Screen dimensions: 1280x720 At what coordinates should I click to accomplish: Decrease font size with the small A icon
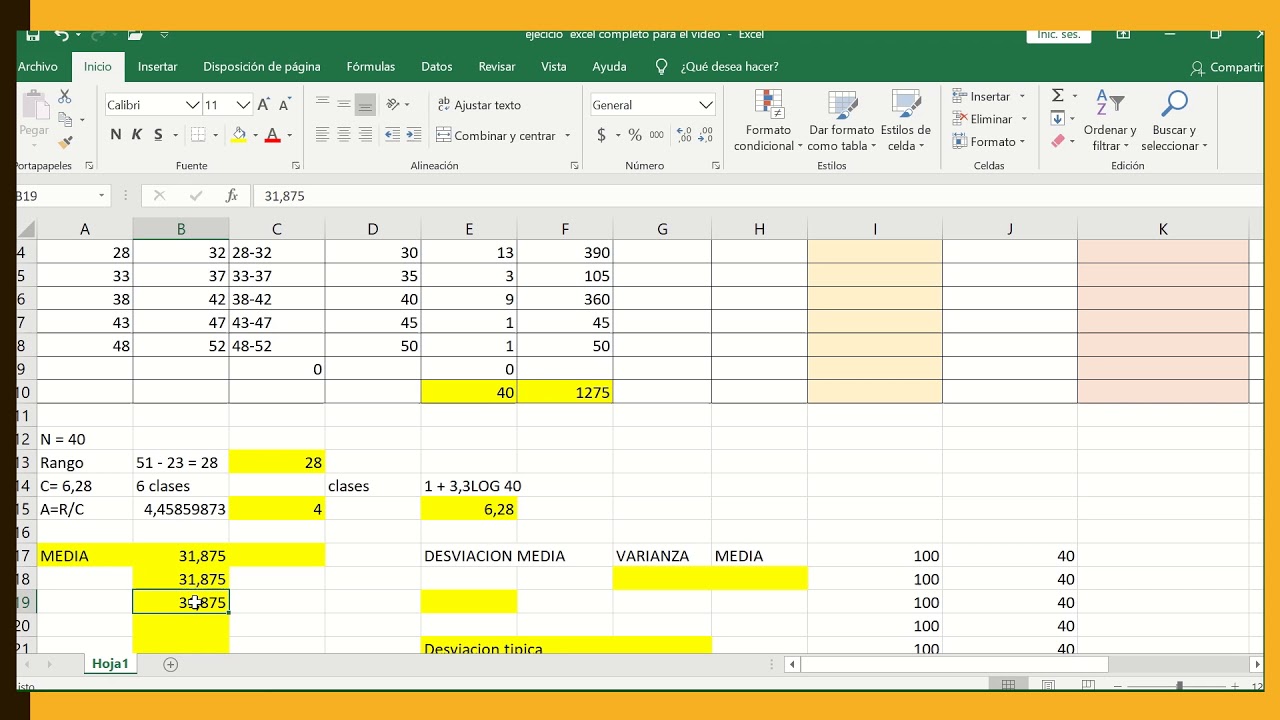click(285, 105)
